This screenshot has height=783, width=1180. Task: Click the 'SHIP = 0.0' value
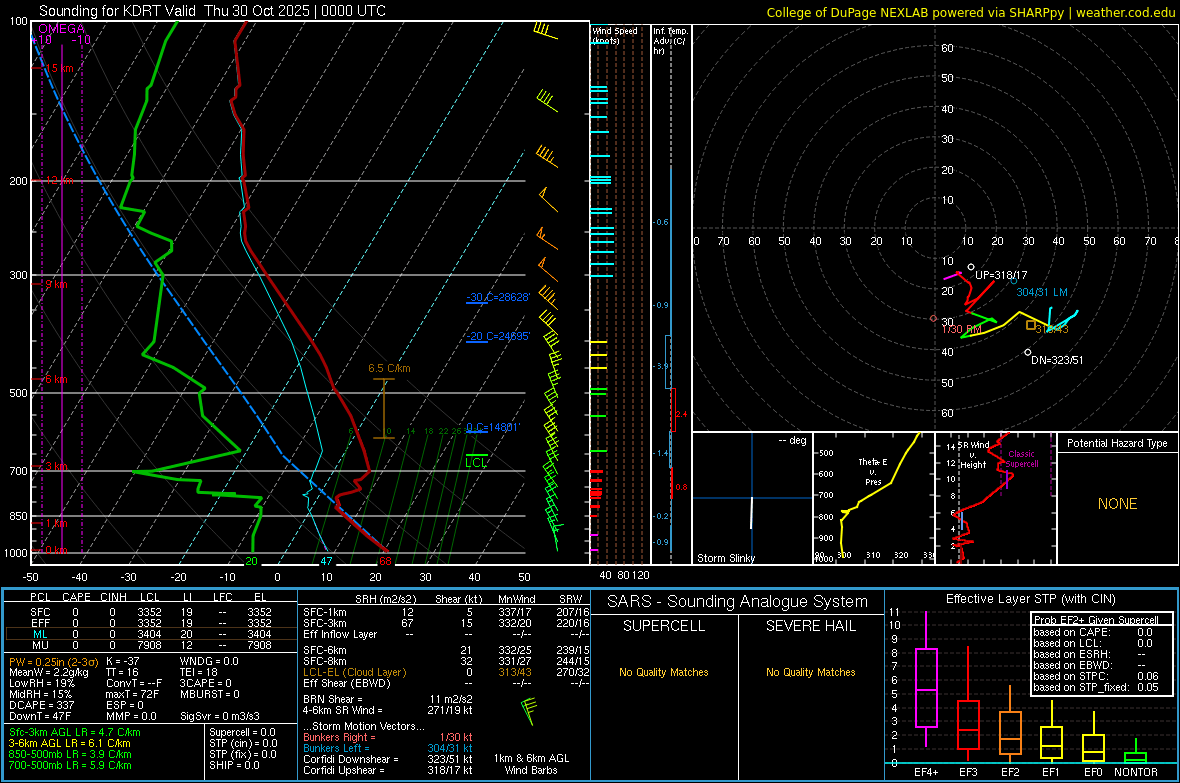[x=234, y=766]
